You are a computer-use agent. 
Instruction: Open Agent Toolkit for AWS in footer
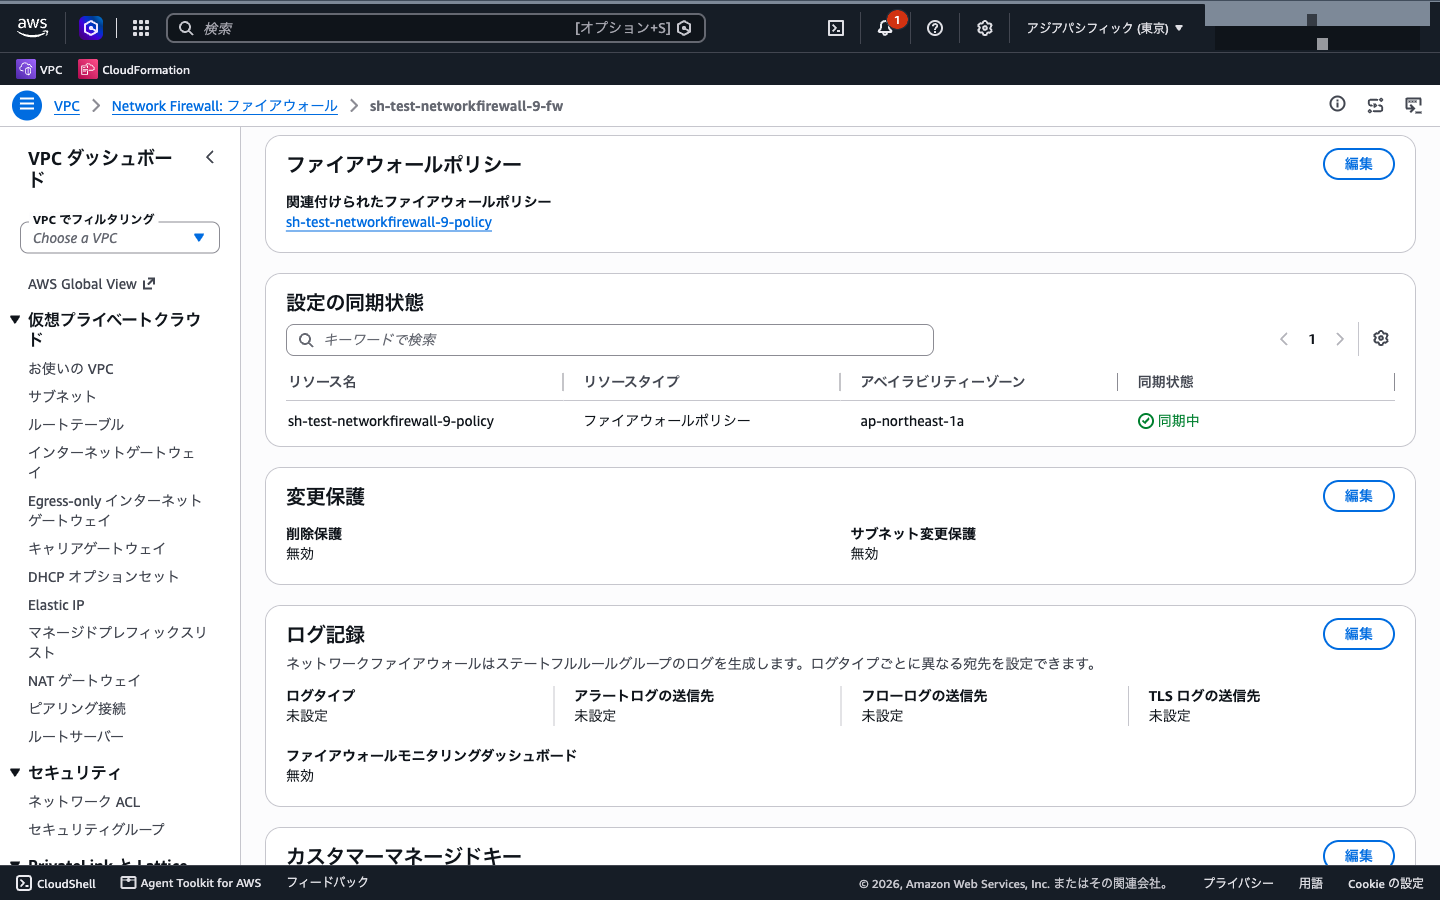tap(191, 883)
